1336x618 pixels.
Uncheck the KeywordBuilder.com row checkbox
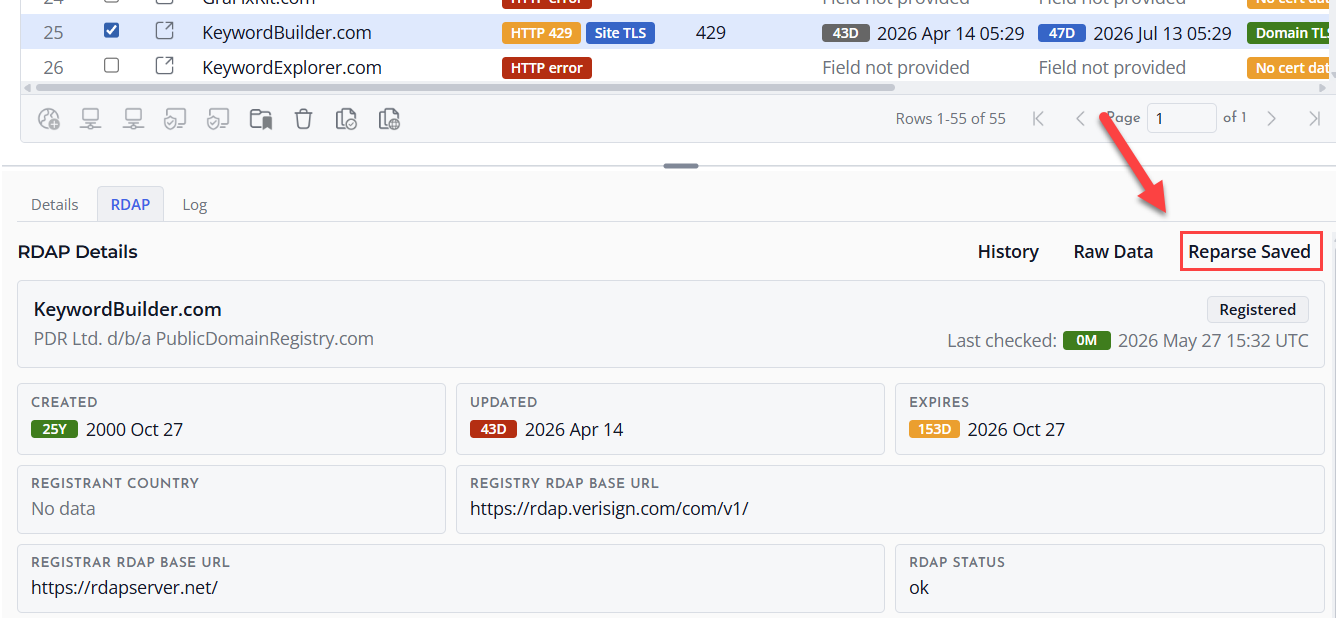[111, 31]
